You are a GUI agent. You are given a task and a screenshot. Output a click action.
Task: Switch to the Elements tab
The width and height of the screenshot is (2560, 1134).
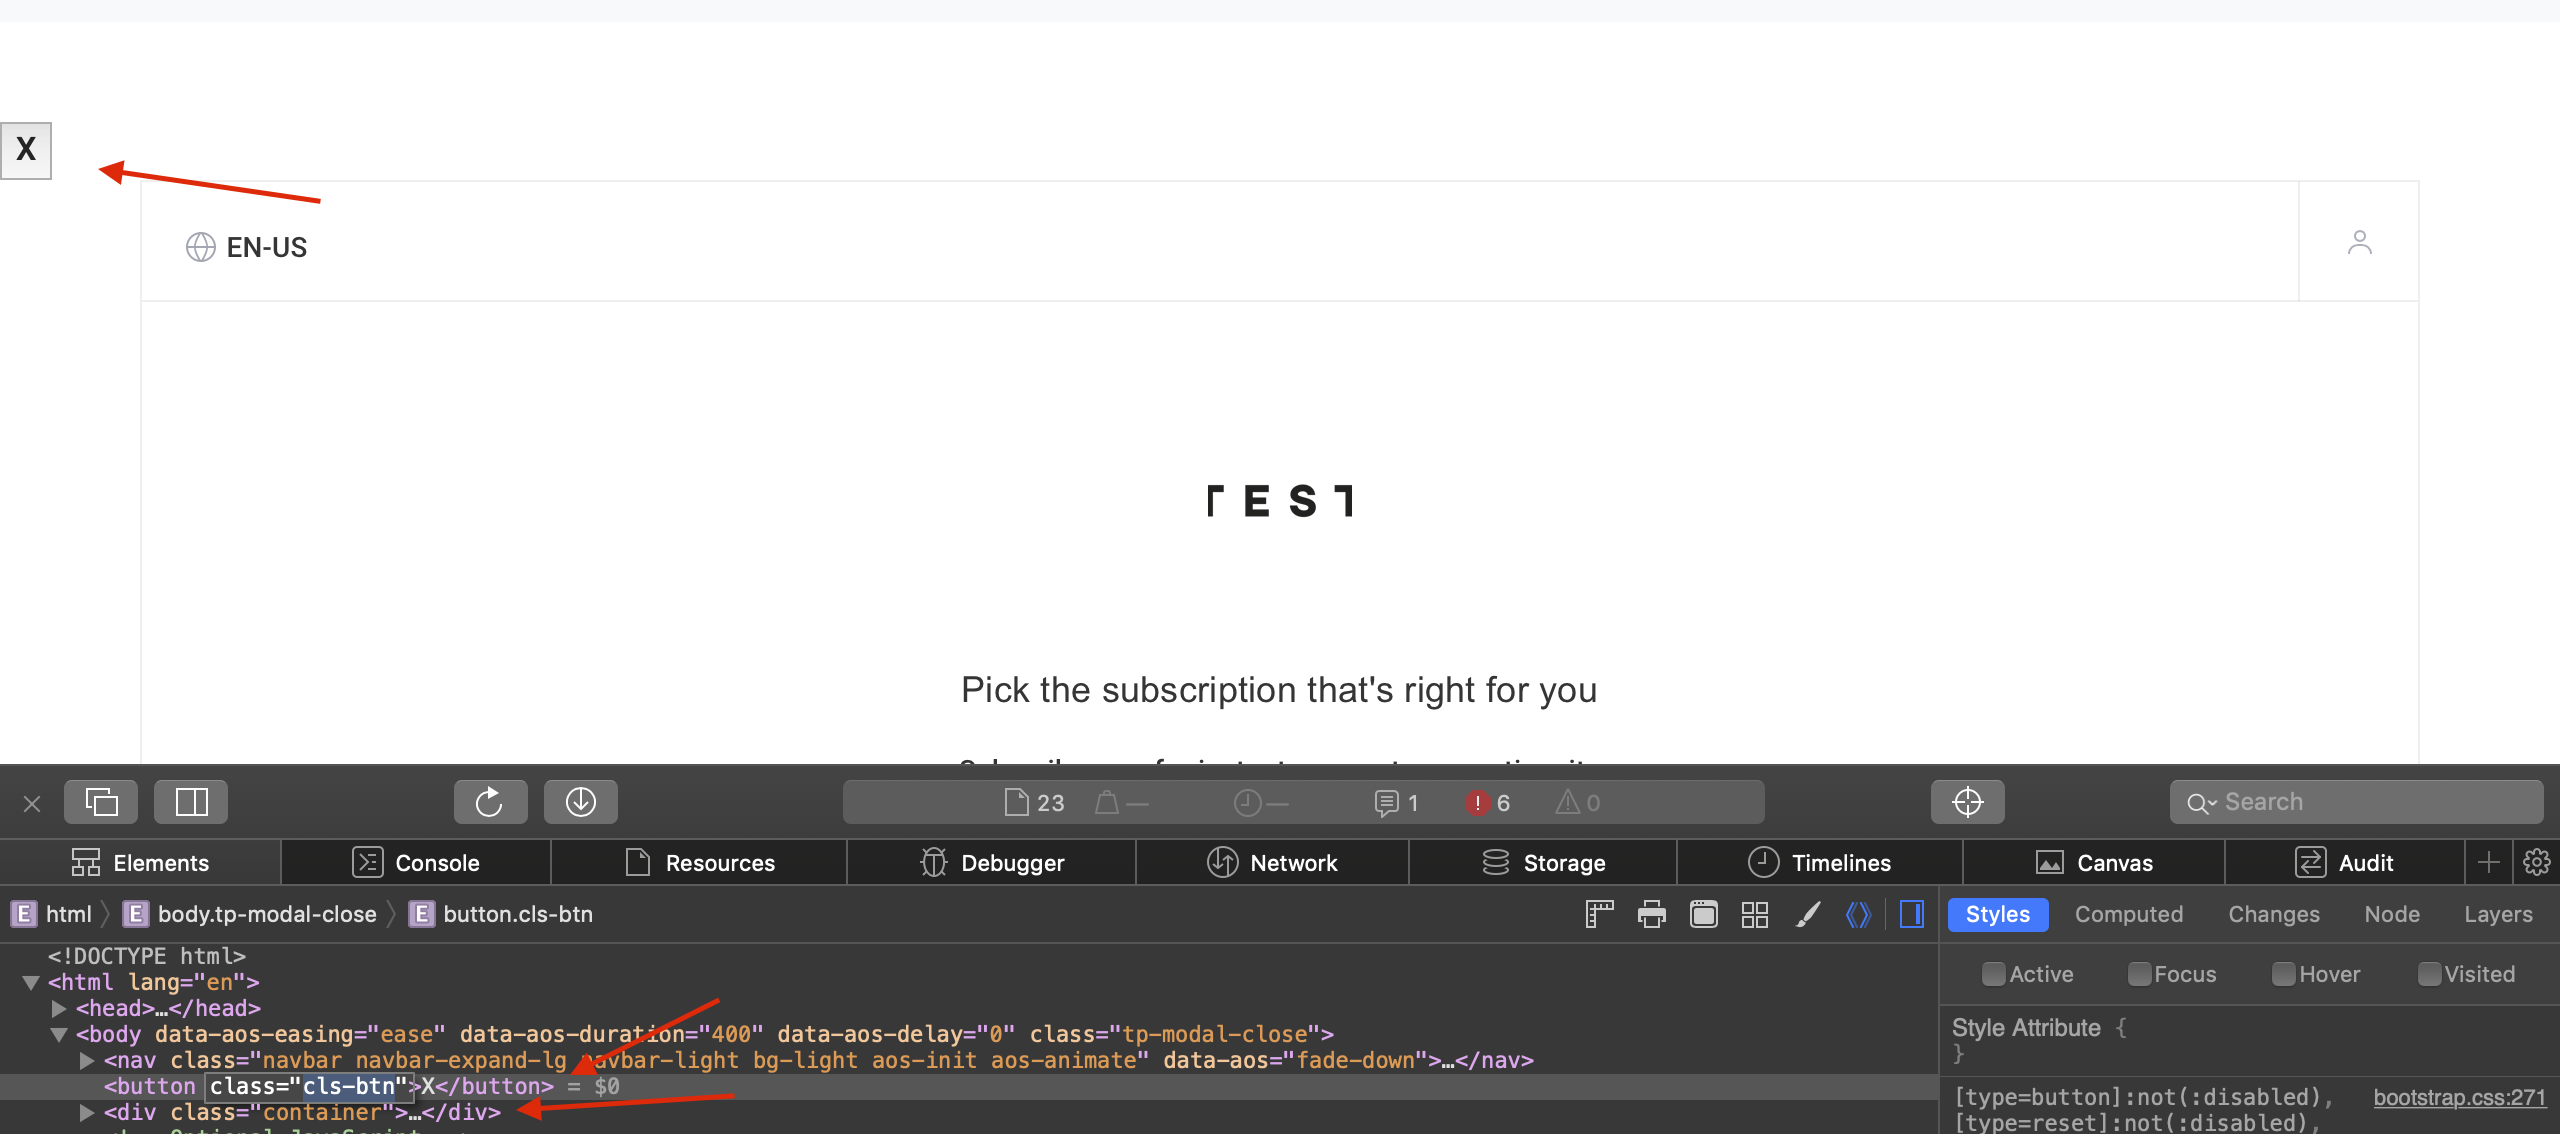coord(140,862)
